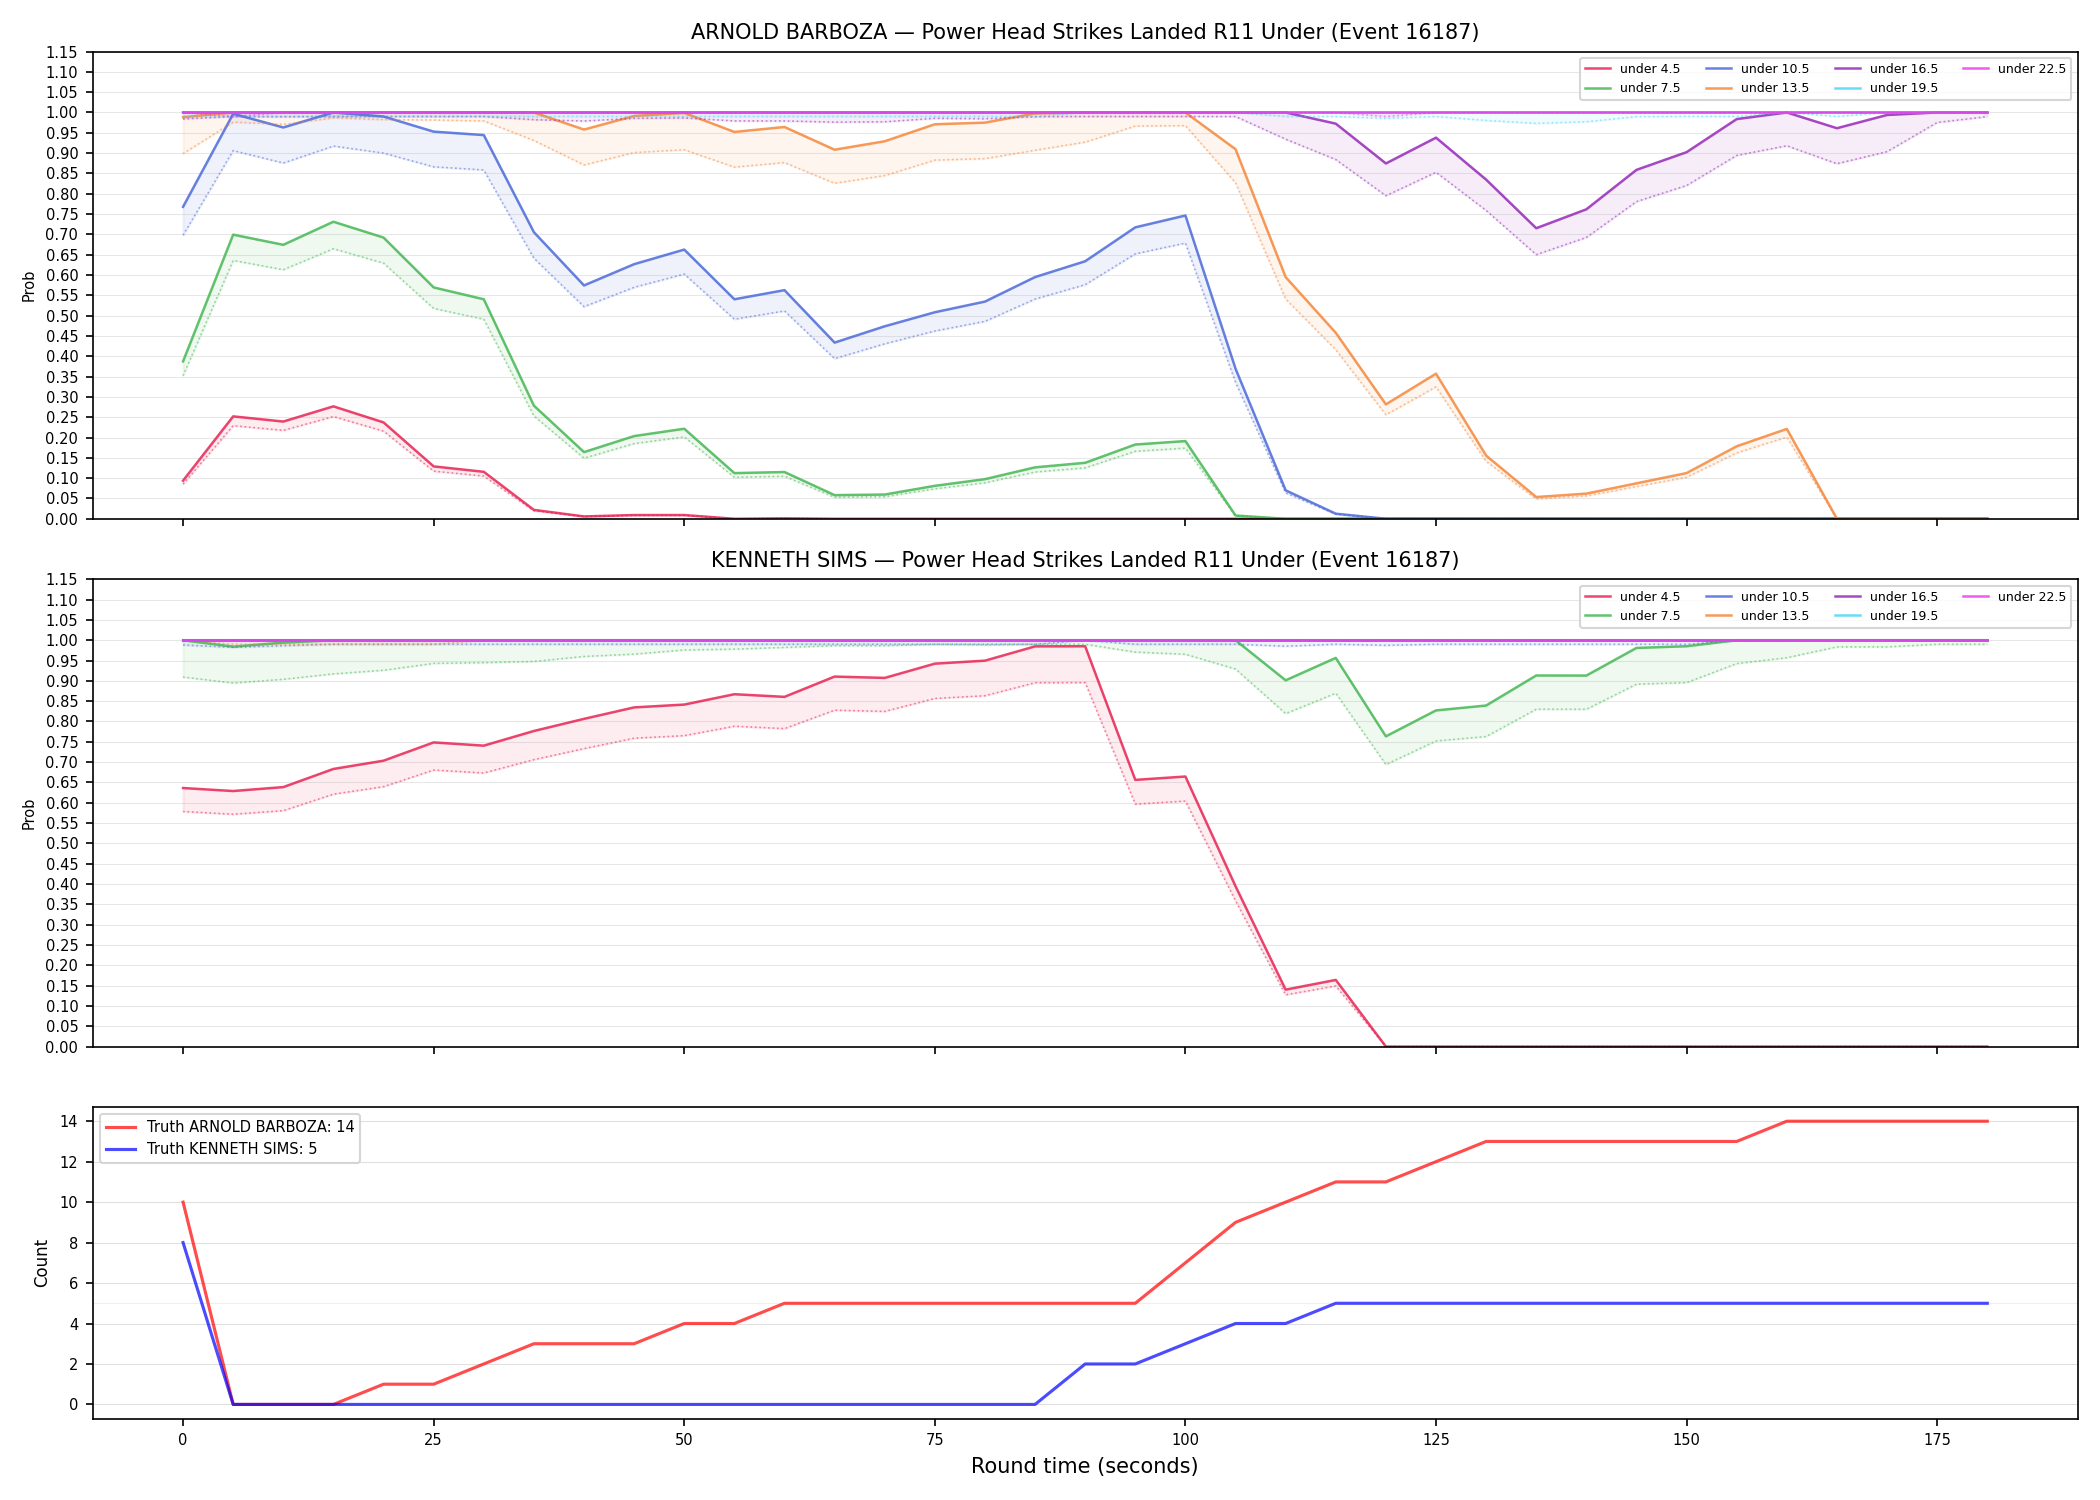2100x1500 pixels.
Task: Click Count axis tick label '6'
Action: 73,1284
